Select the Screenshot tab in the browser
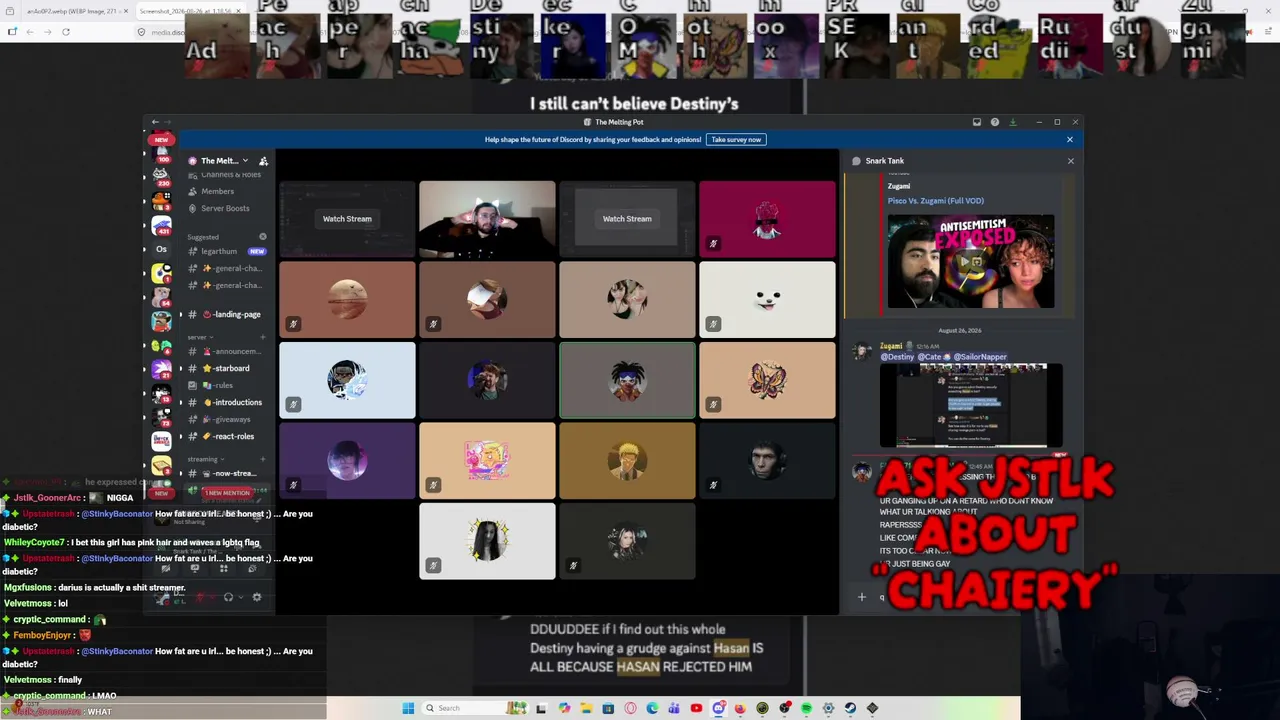1280x720 pixels. pos(191,10)
